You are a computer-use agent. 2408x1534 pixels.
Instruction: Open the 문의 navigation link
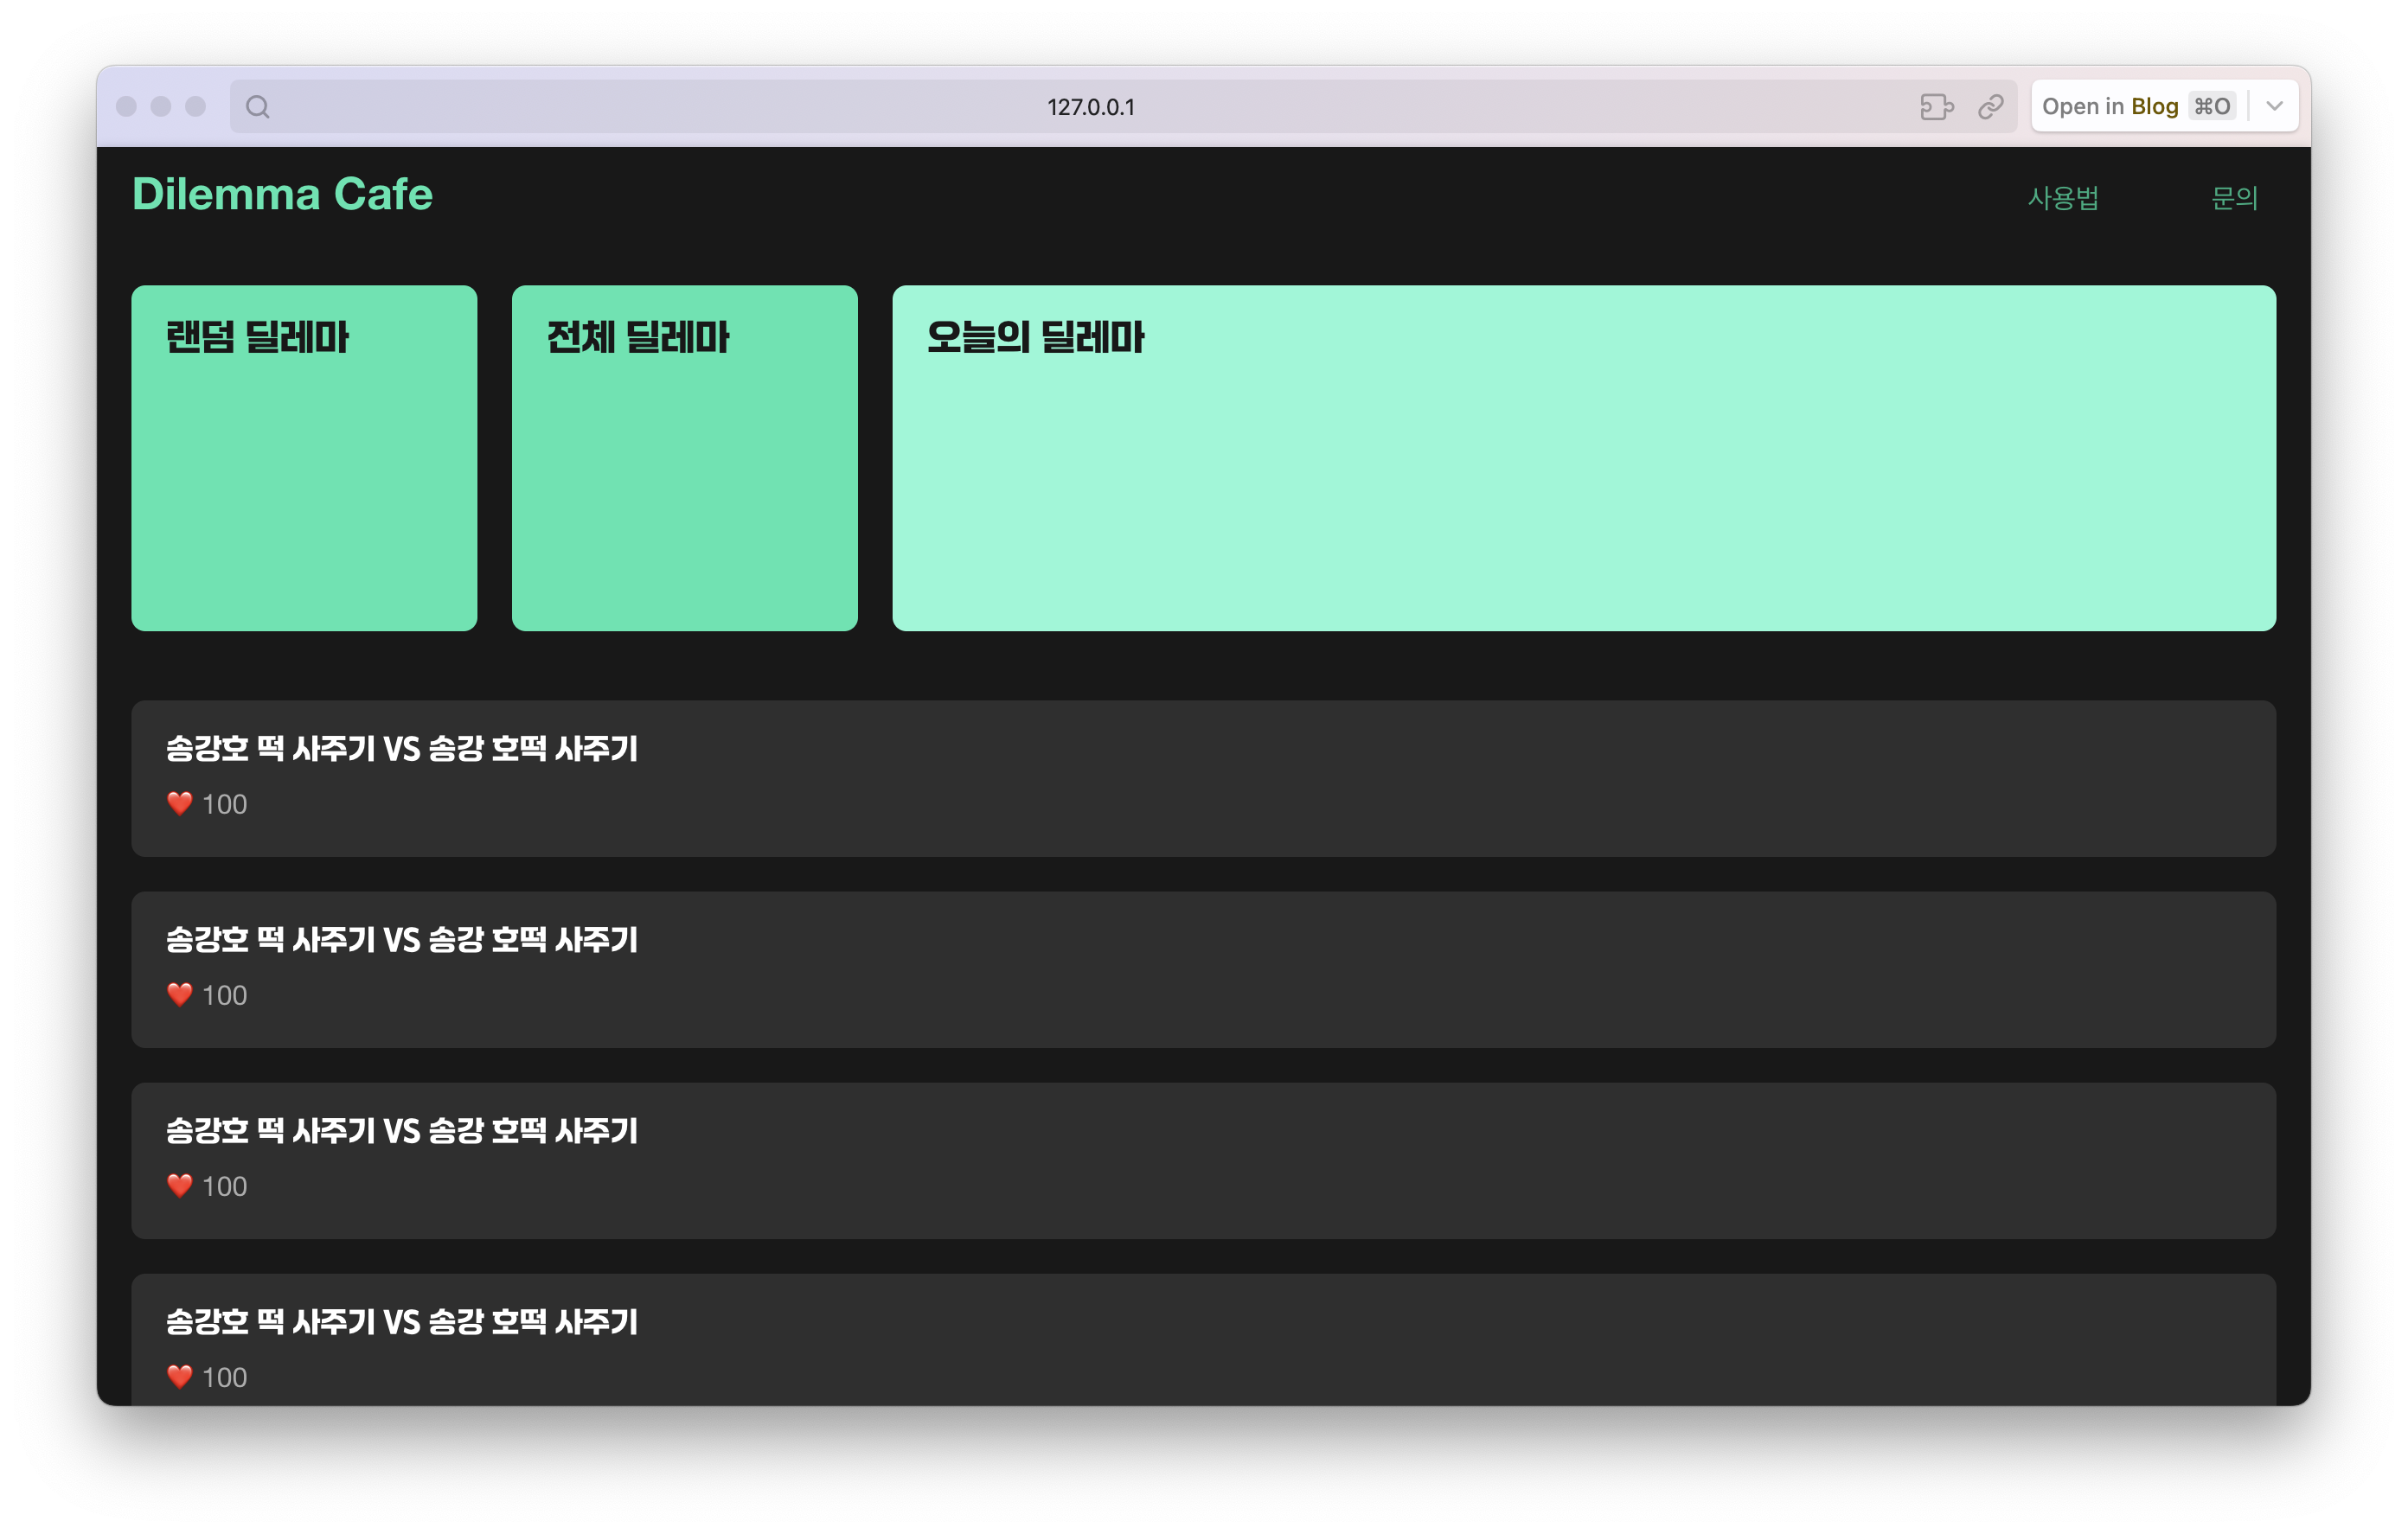pyautogui.click(x=2234, y=198)
